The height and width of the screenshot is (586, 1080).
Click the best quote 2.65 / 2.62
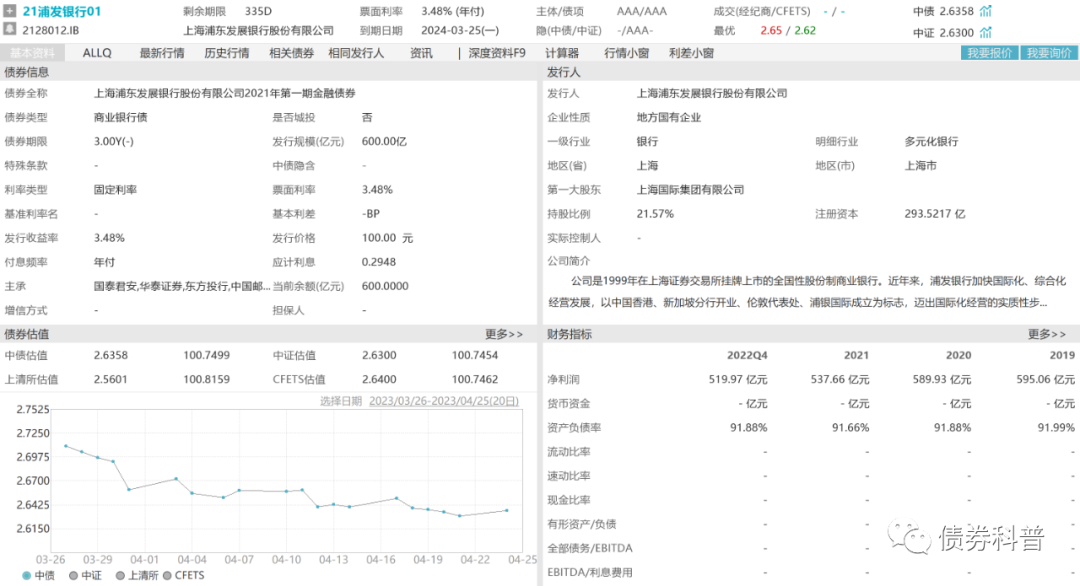pos(788,31)
